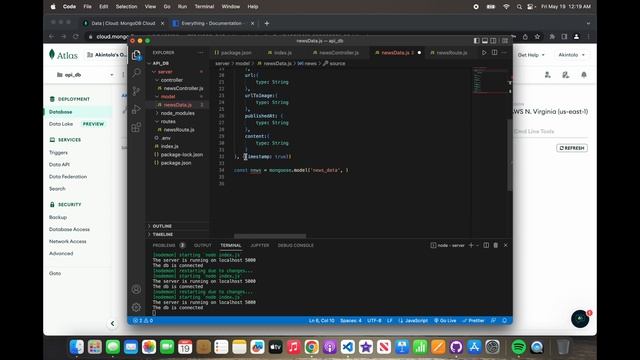Open the api_db project dropdown in Atlas
Image resolution: width=640 pixels, height=360 pixels.
[85, 75]
